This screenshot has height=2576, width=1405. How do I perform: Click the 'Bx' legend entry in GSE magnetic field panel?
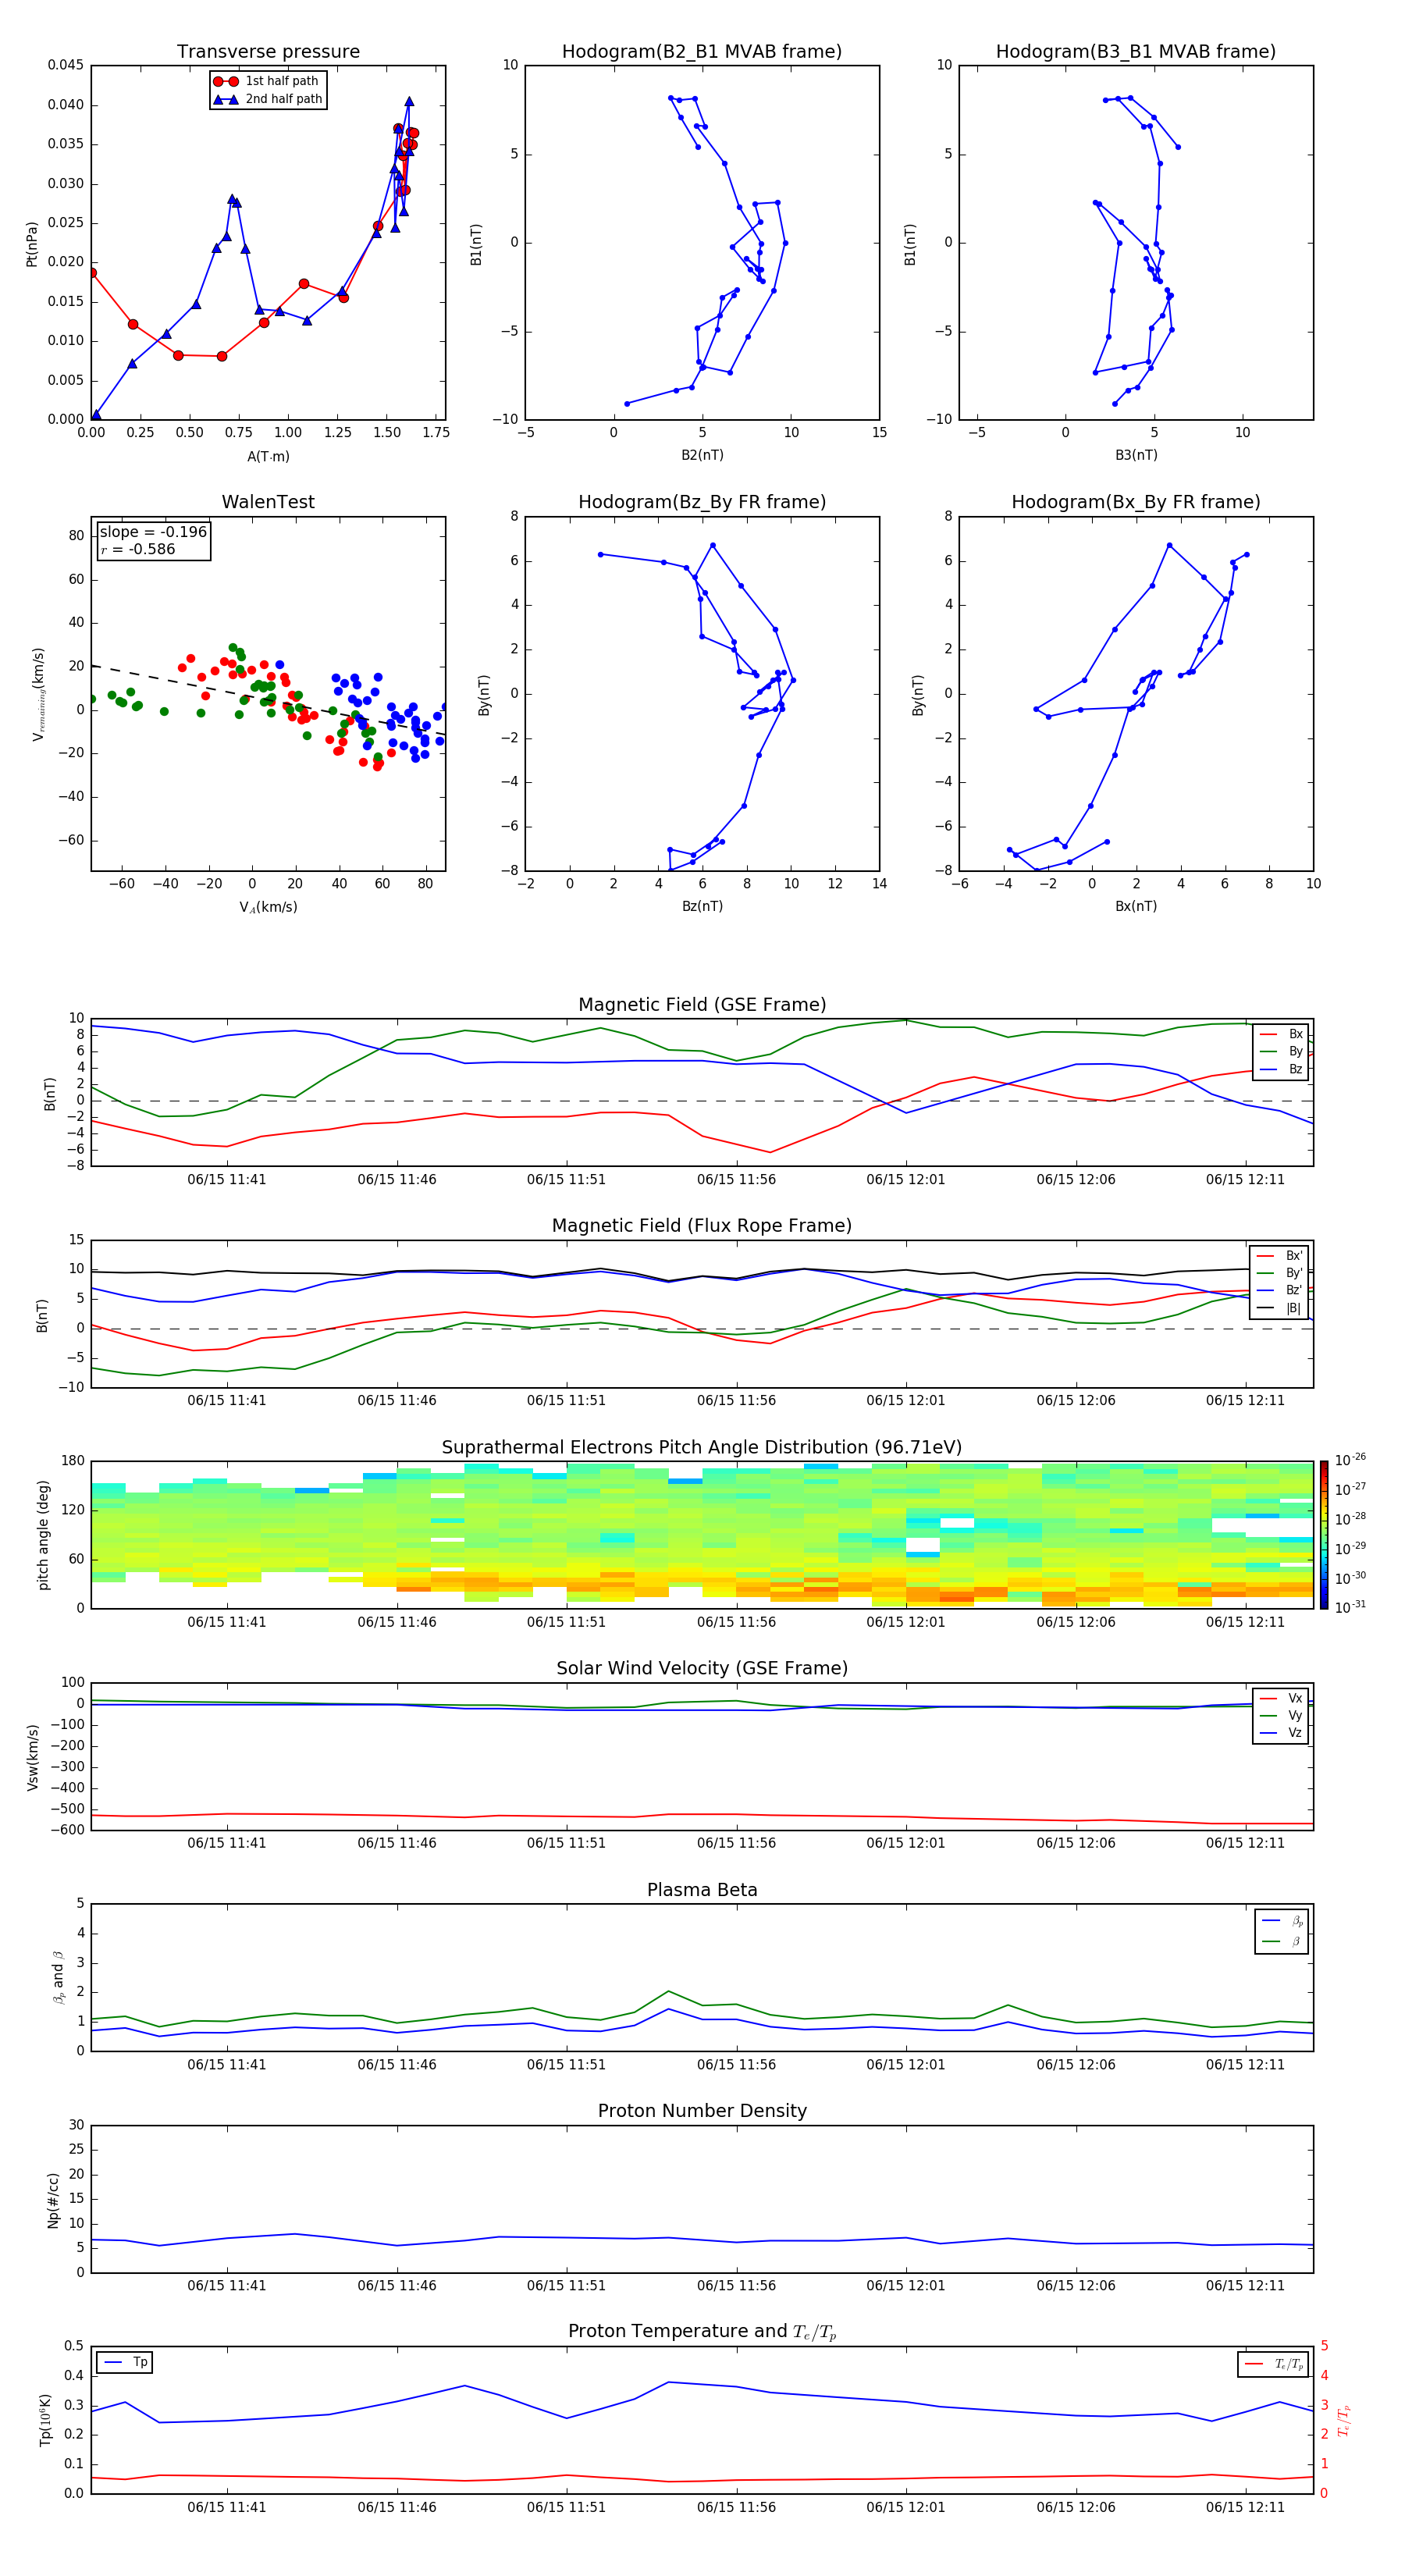1281,1034
